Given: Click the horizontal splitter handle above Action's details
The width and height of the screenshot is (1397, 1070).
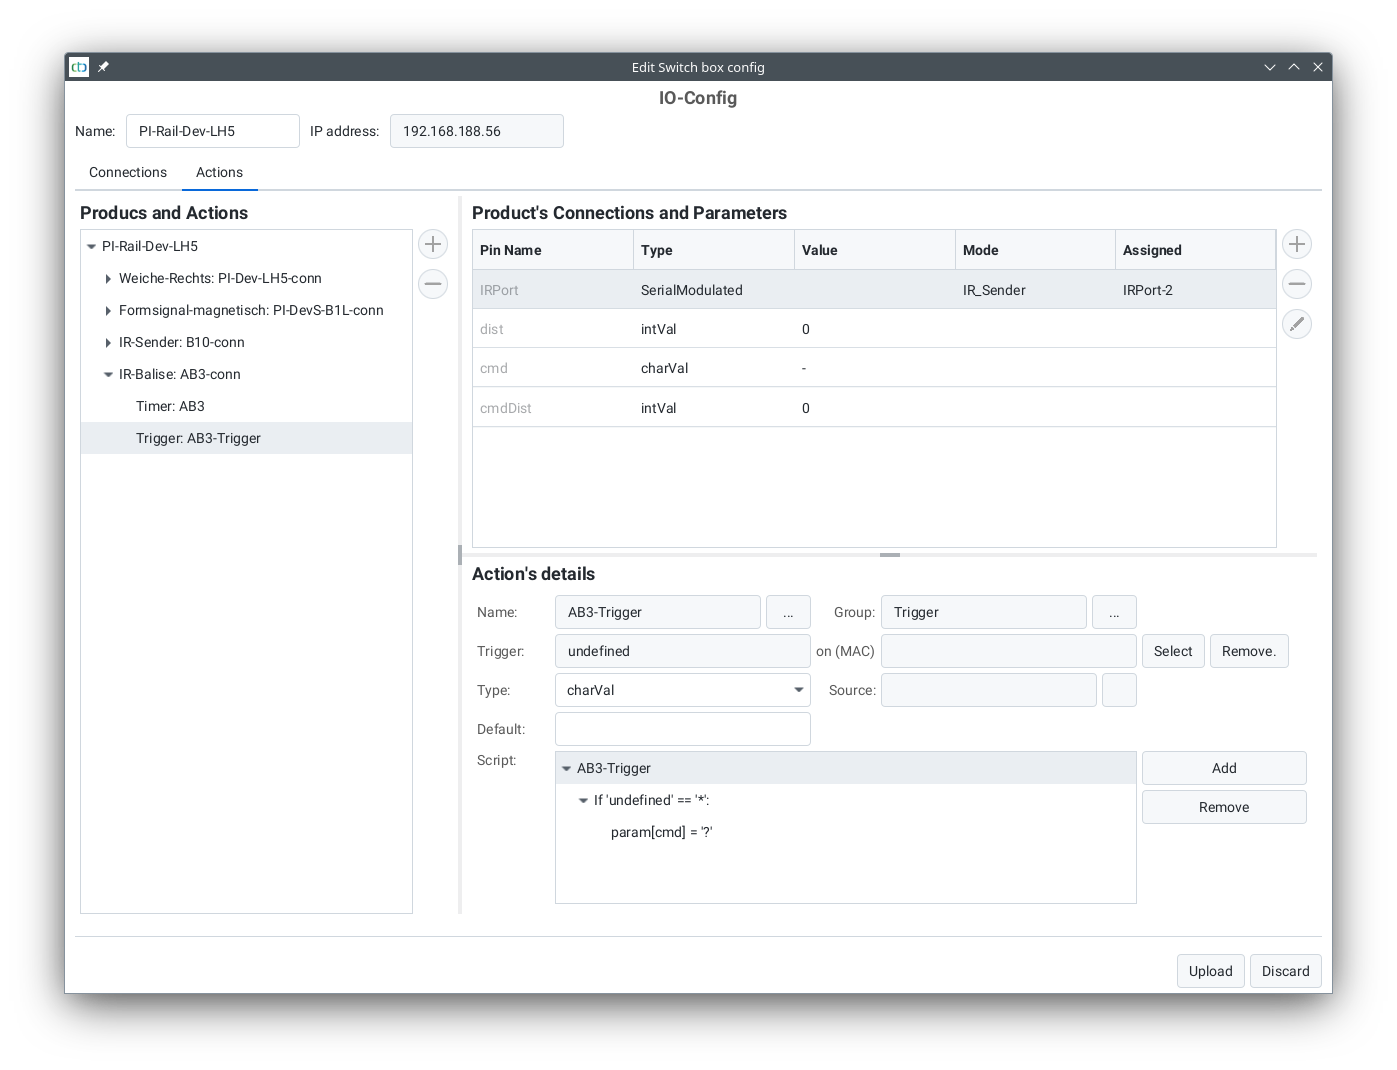Looking at the screenshot, I should pyautogui.click(x=889, y=554).
